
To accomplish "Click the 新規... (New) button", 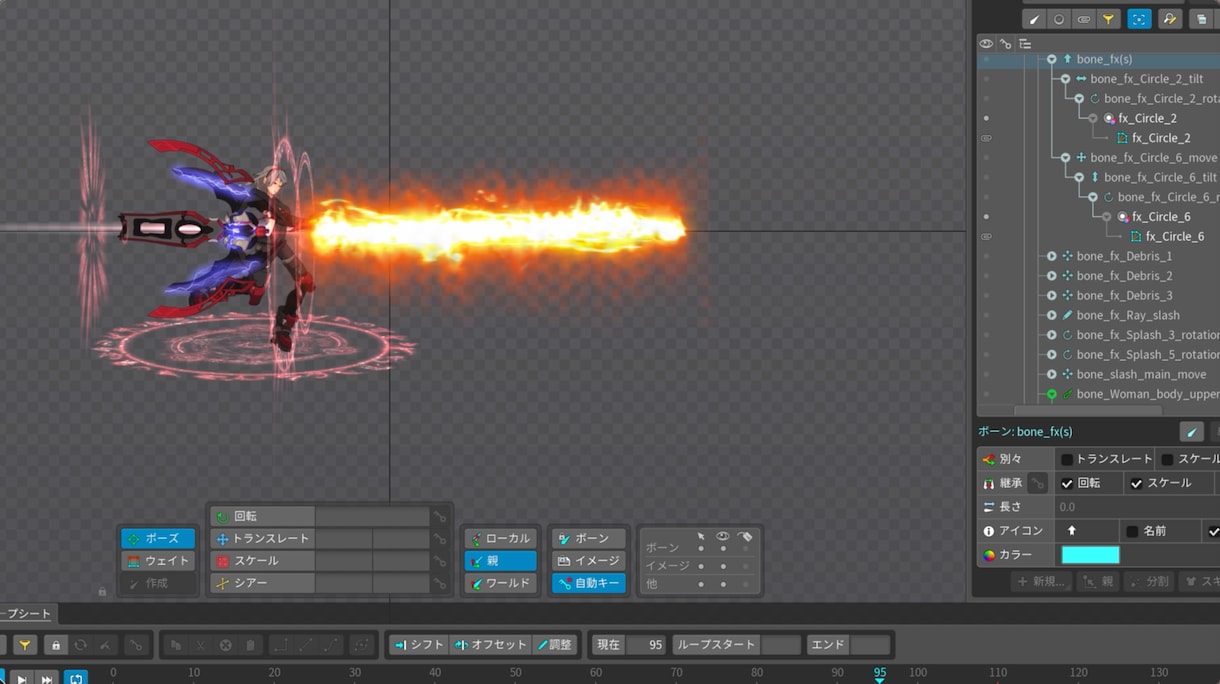I will click(x=1042, y=581).
